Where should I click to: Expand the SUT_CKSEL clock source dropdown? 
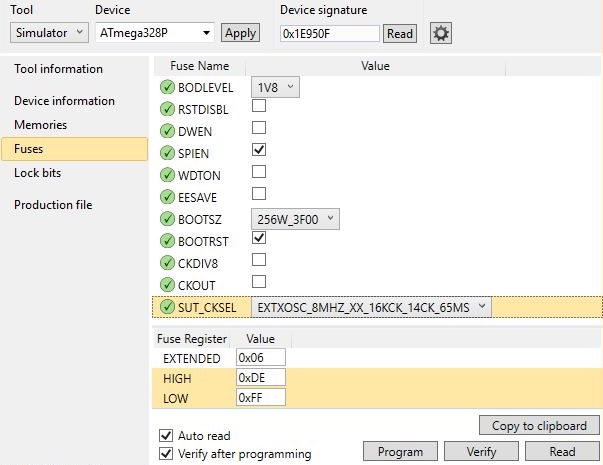370,307
